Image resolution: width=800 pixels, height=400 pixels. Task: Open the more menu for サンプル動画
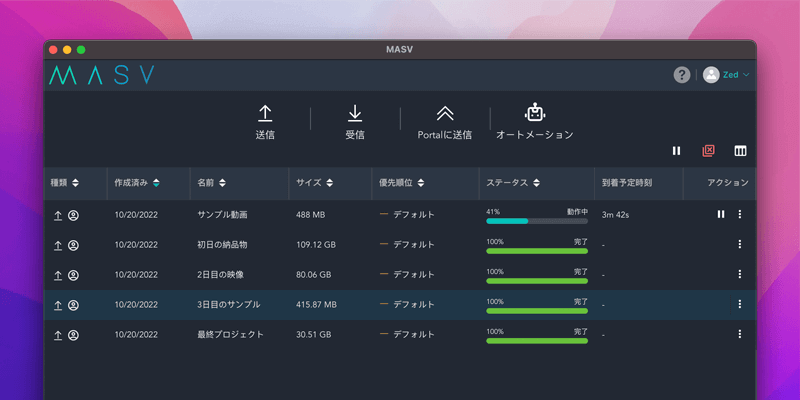click(x=740, y=214)
